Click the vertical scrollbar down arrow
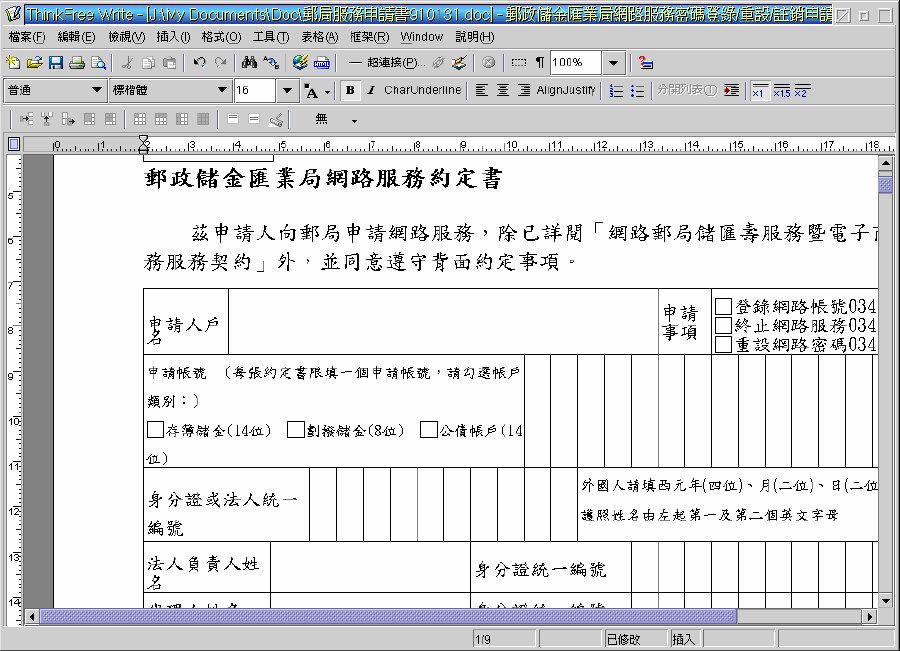The image size is (900, 651). [885, 601]
